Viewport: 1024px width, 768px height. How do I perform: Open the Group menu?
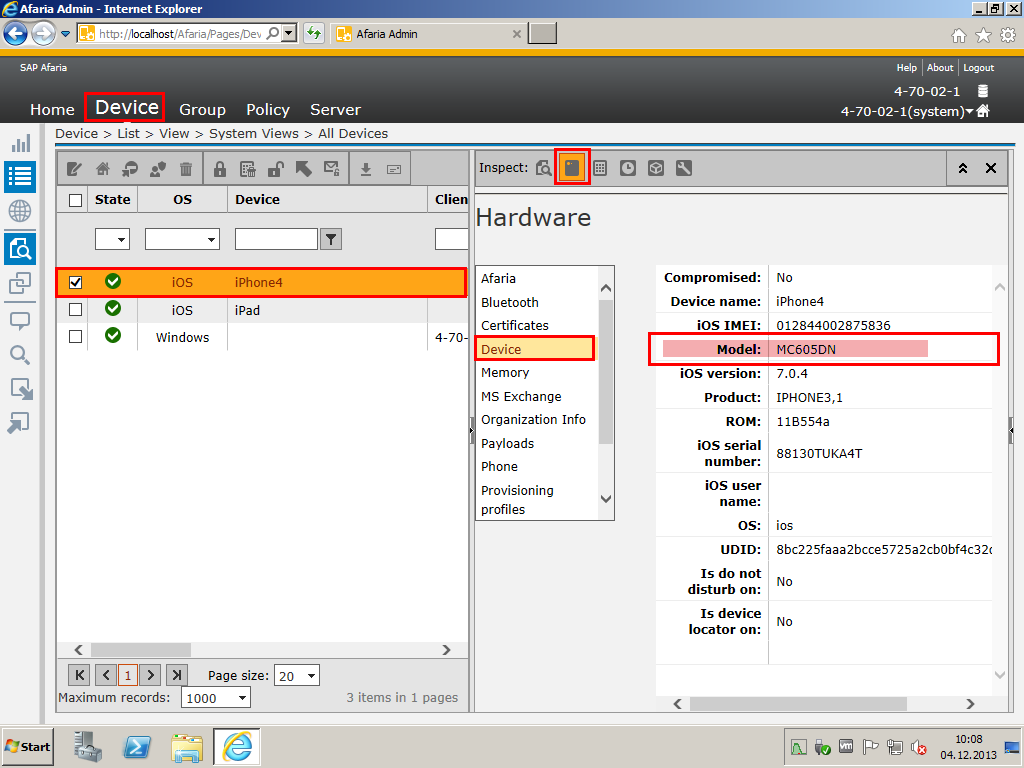coord(202,110)
